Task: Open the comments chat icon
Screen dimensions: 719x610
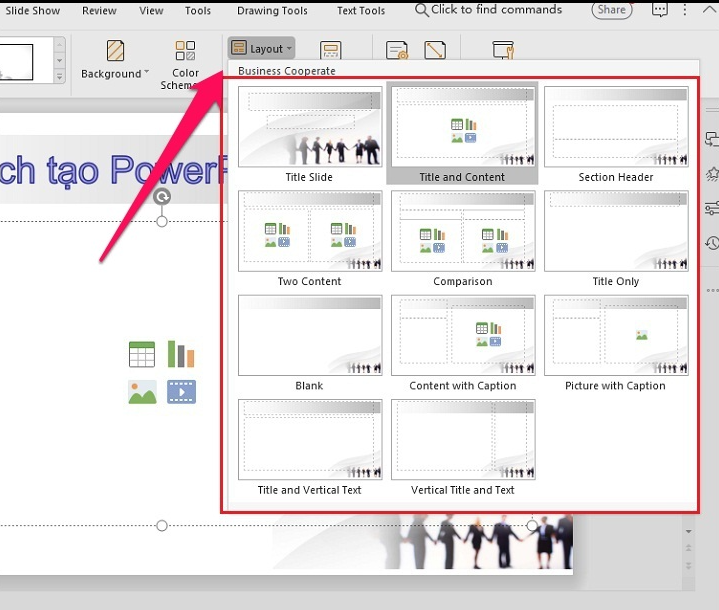Action: click(x=659, y=10)
